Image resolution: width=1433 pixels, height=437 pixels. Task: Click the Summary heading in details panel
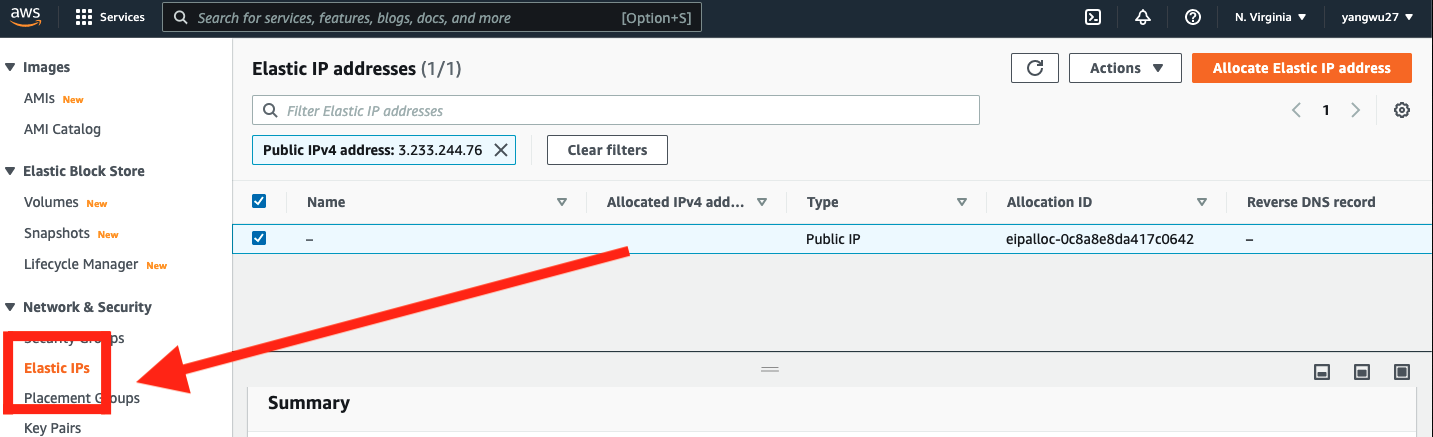tap(309, 403)
